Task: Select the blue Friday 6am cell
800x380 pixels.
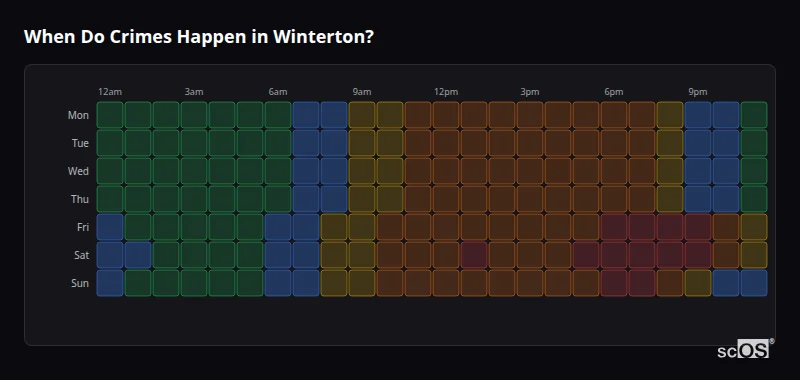Action: 278,227
